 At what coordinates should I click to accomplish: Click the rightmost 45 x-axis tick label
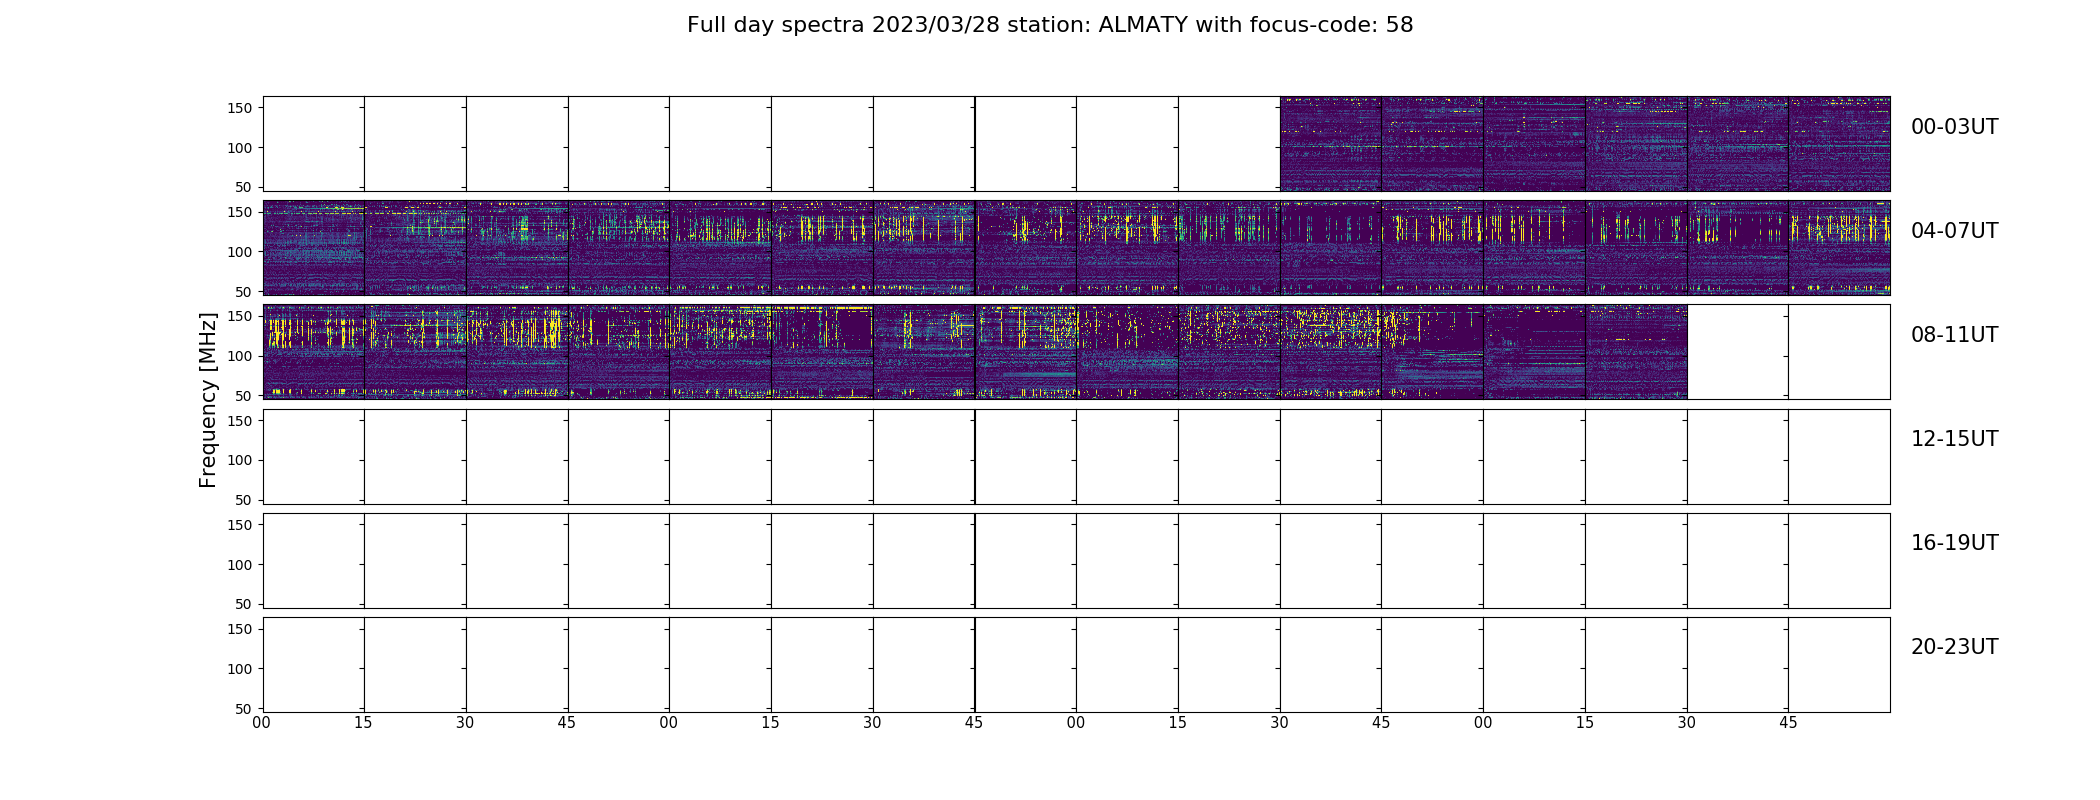click(1788, 723)
